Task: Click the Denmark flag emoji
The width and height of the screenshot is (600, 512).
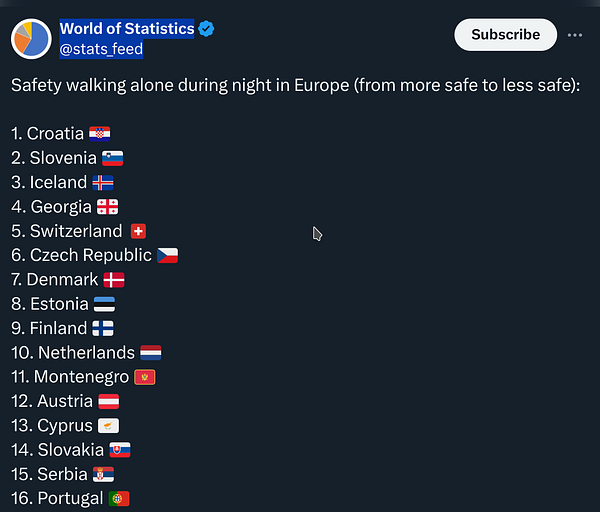Action: click(x=114, y=280)
